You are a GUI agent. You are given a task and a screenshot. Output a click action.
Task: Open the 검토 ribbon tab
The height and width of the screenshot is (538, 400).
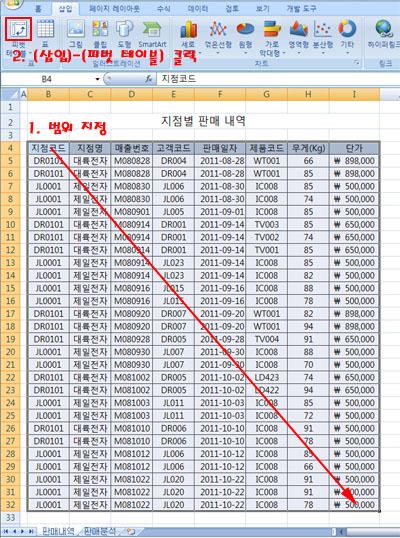pyautogui.click(x=232, y=9)
